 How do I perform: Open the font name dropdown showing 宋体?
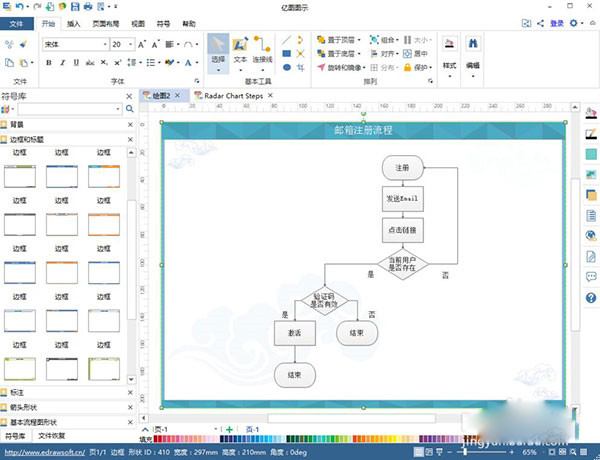[x=74, y=44]
